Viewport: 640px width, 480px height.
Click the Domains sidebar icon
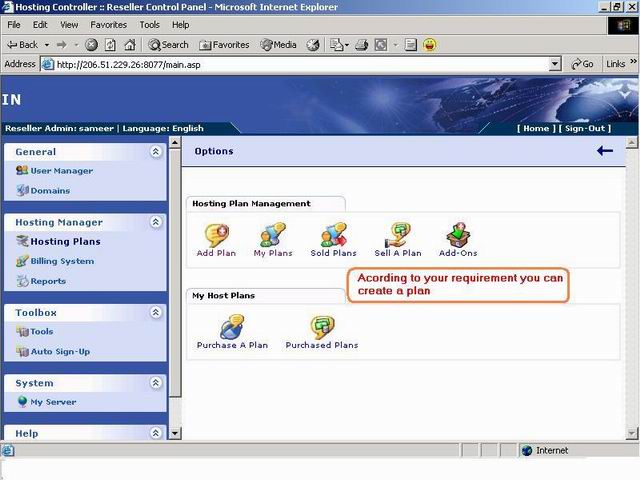coord(22,190)
